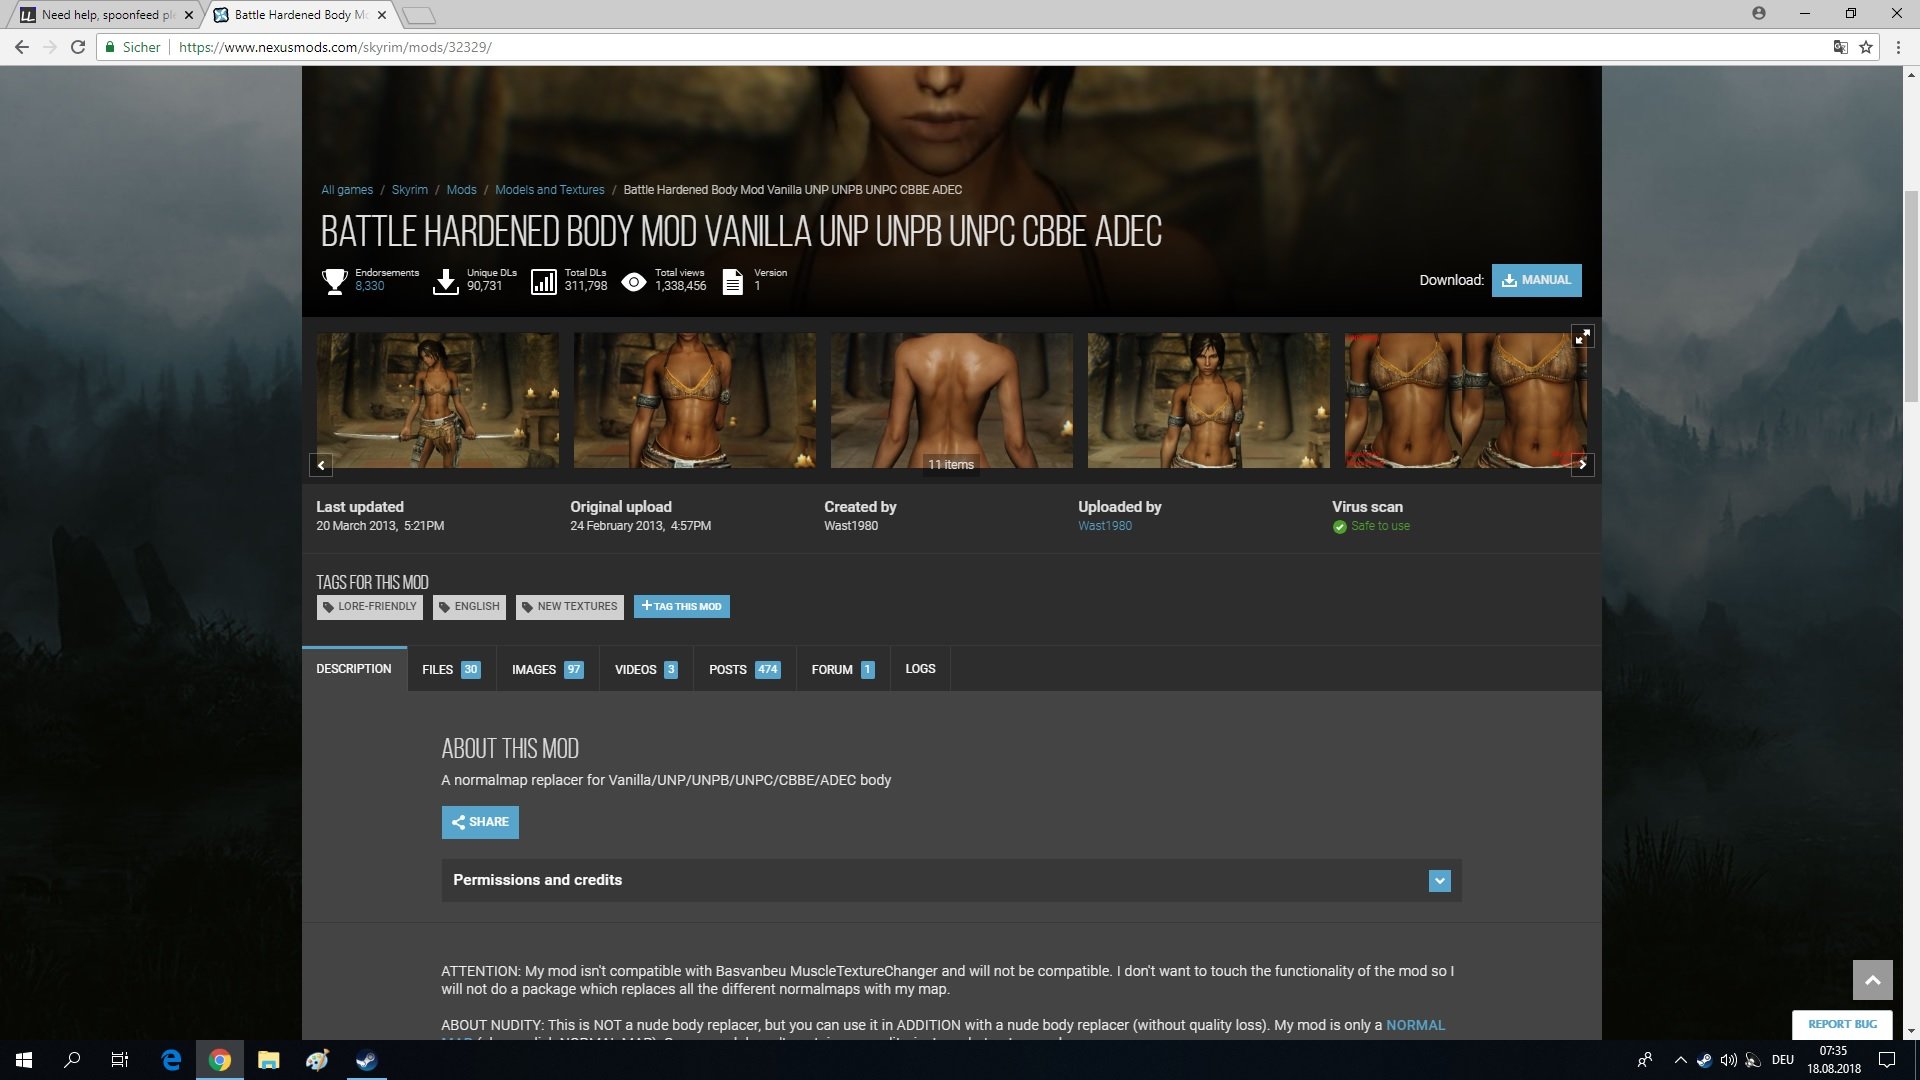Click the DEU keyboard language indicator
1920x1080 pixels.
coord(1783,1060)
